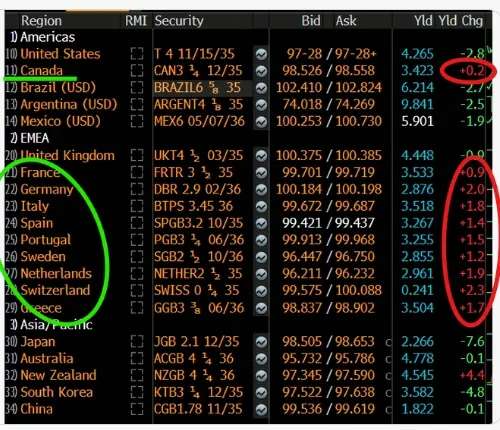Sort by the RMI column header
The height and width of the screenshot is (430, 500).
tap(136, 21)
